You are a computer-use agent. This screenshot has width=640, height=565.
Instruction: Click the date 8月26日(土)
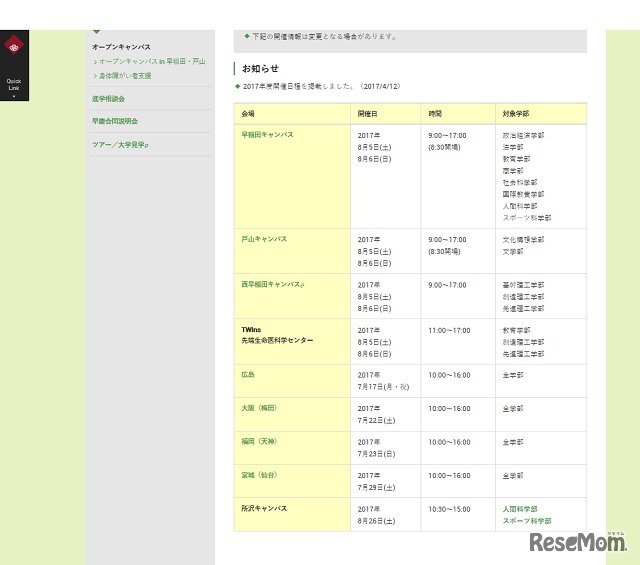pos(376,521)
